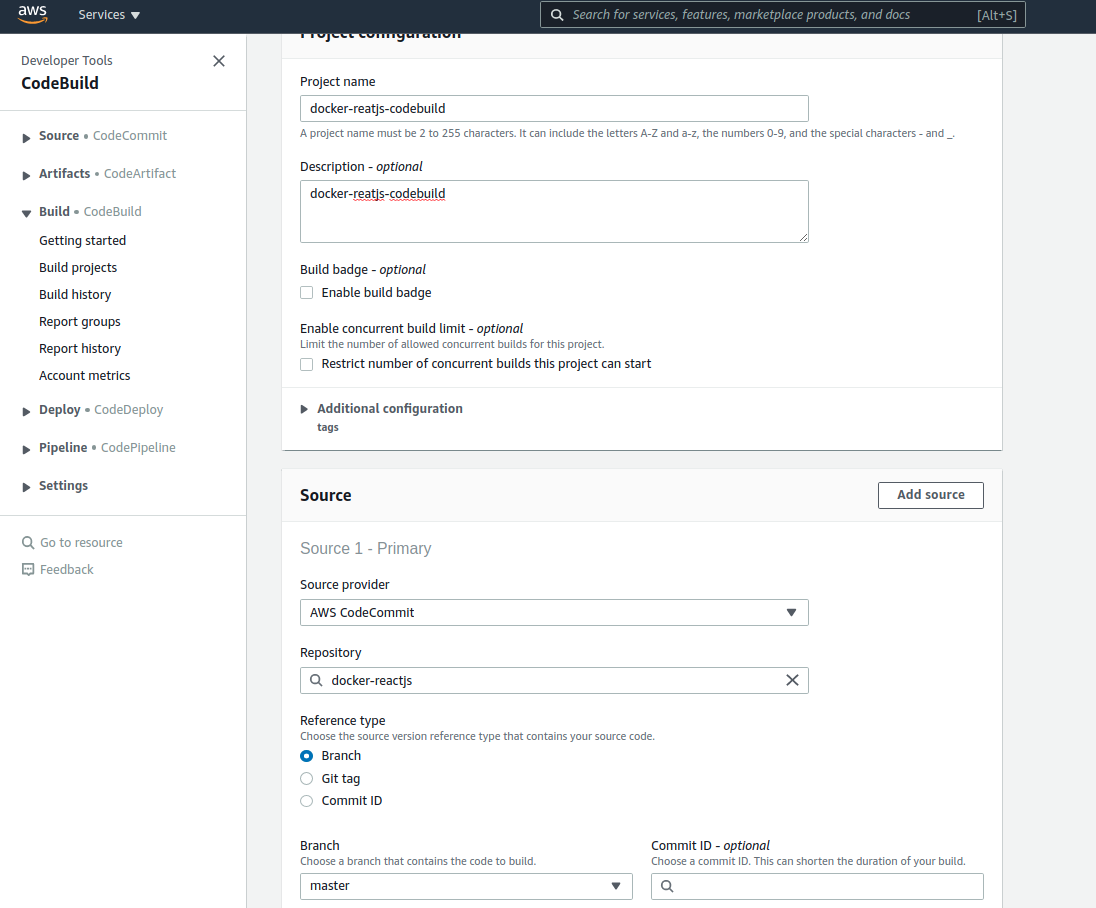Image resolution: width=1096 pixels, height=908 pixels.
Task: Click inside the Project name input field
Action: (554, 108)
